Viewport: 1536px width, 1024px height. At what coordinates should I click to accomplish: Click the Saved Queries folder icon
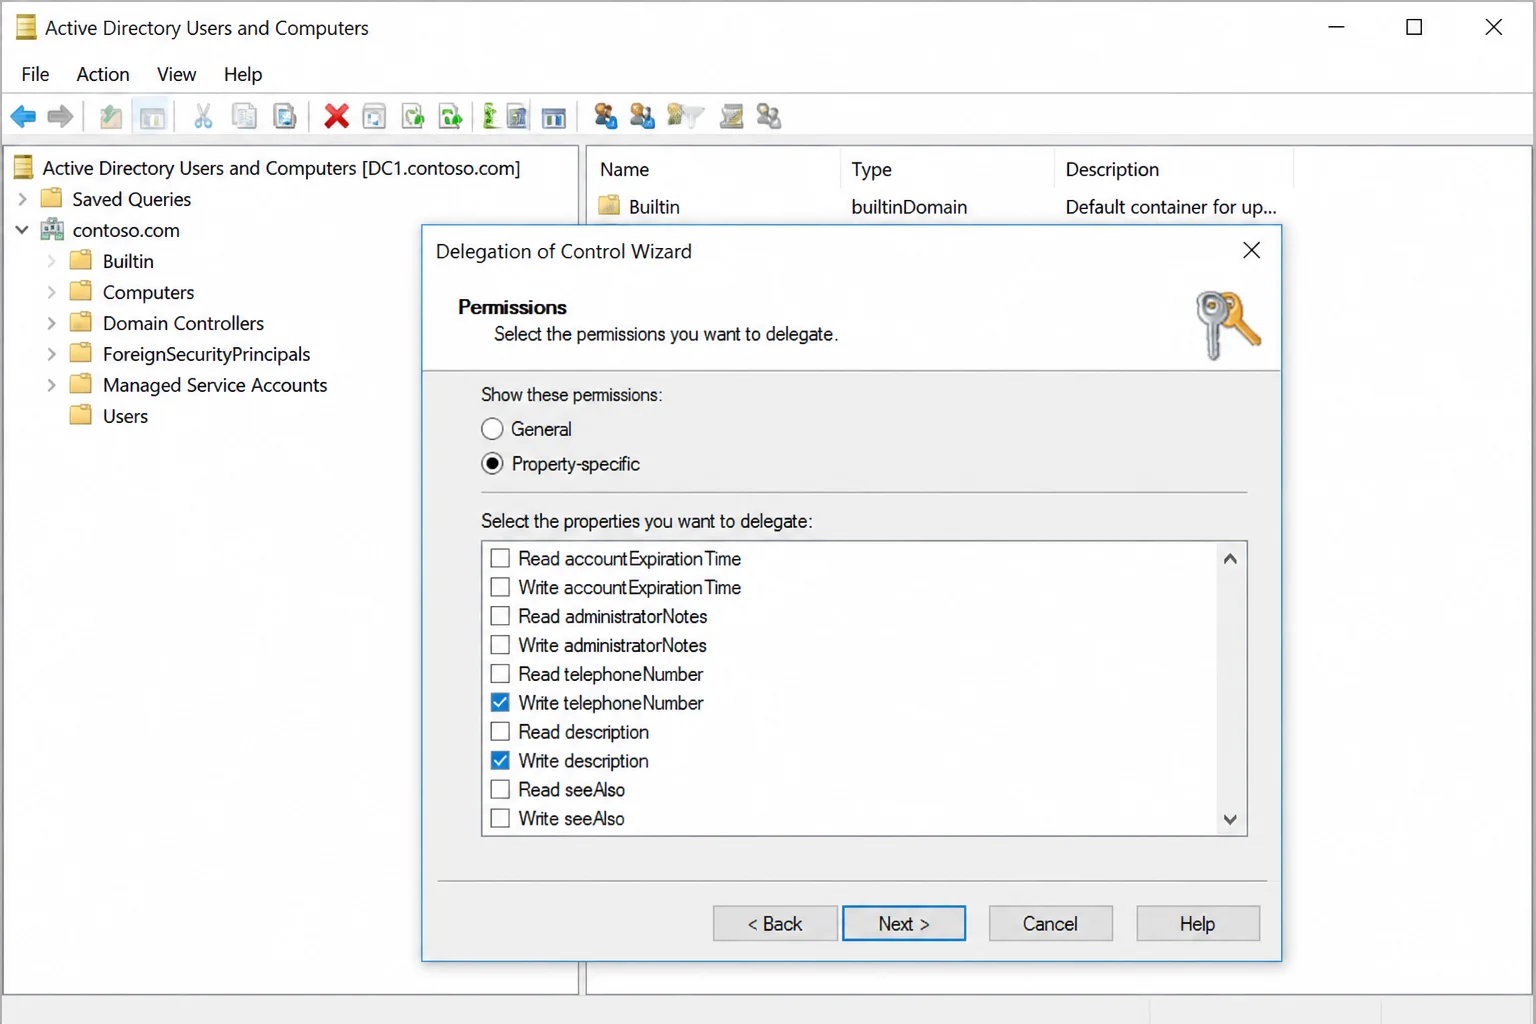point(51,199)
